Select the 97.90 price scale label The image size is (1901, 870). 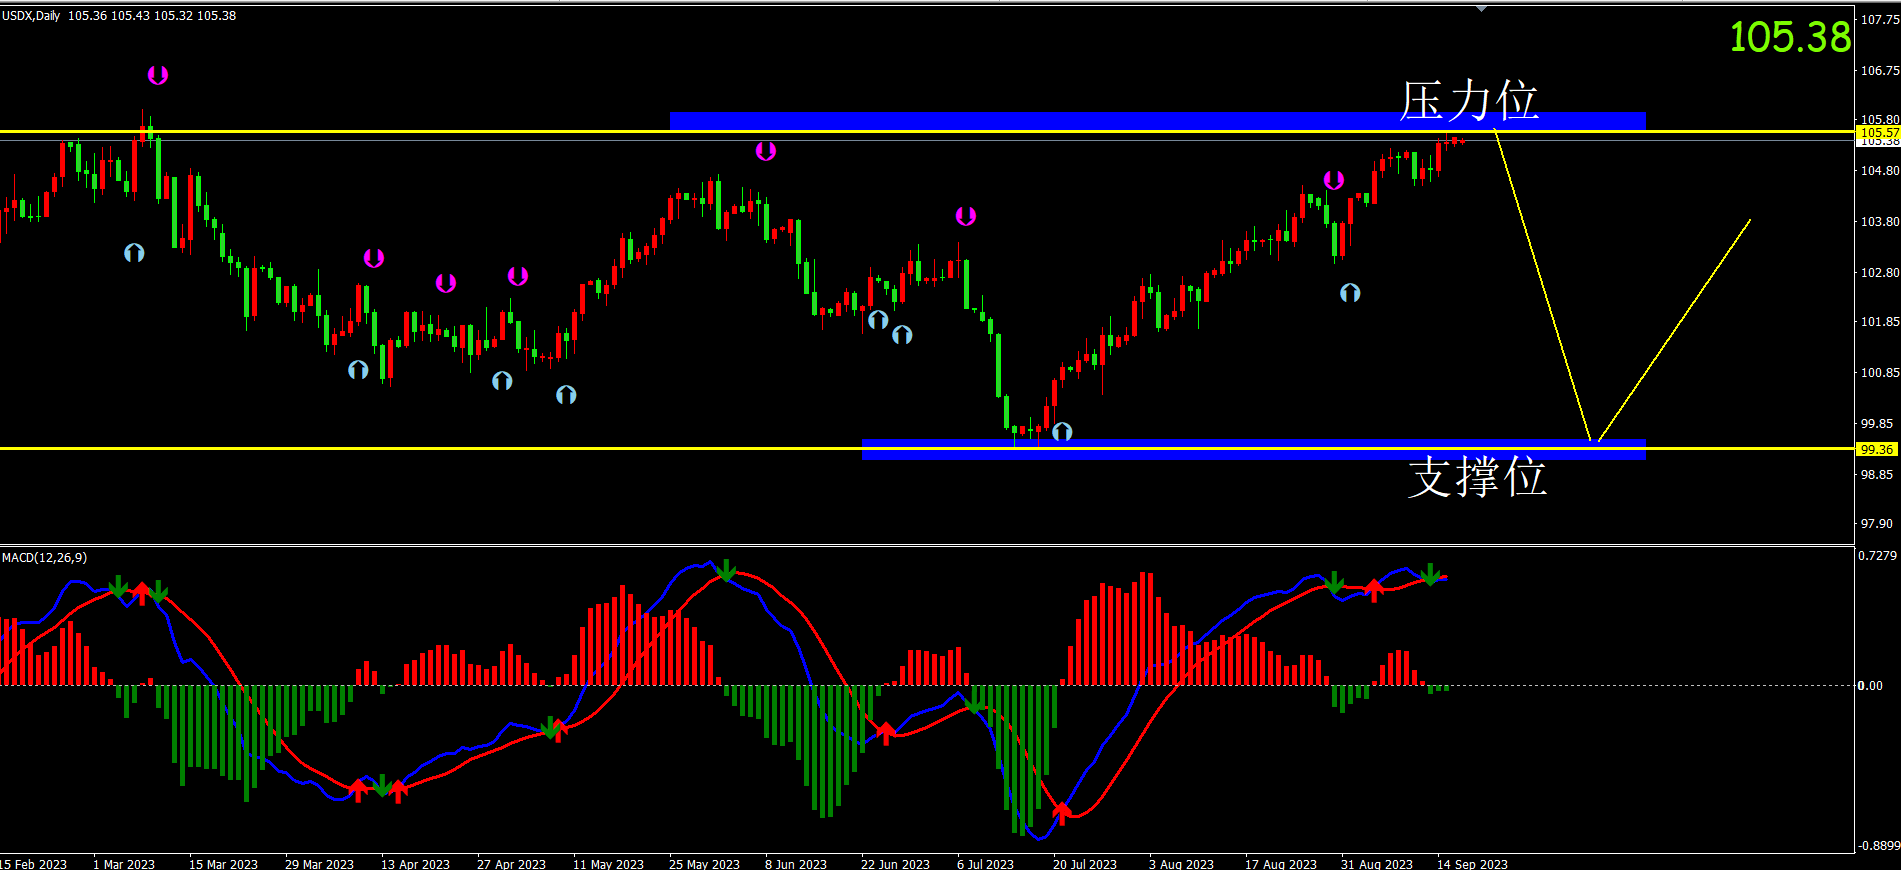tap(1876, 523)
